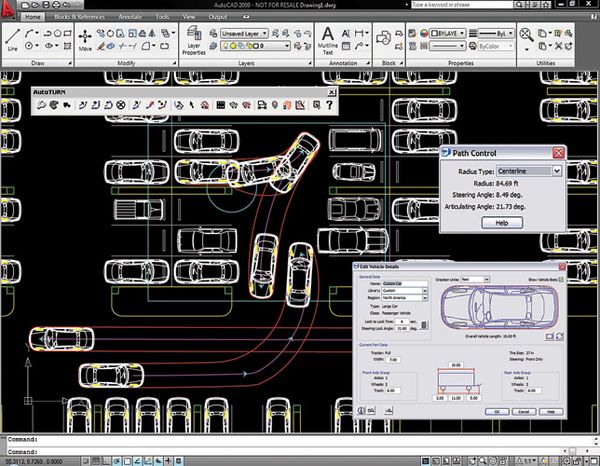Click the color wheel icon in Properties panel

pos(424,33)
